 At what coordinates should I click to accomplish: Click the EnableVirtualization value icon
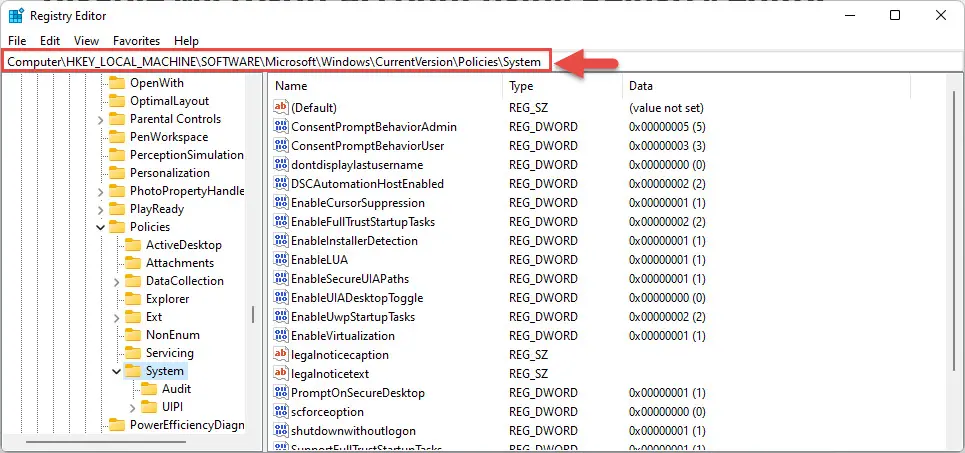click(281, 336)
